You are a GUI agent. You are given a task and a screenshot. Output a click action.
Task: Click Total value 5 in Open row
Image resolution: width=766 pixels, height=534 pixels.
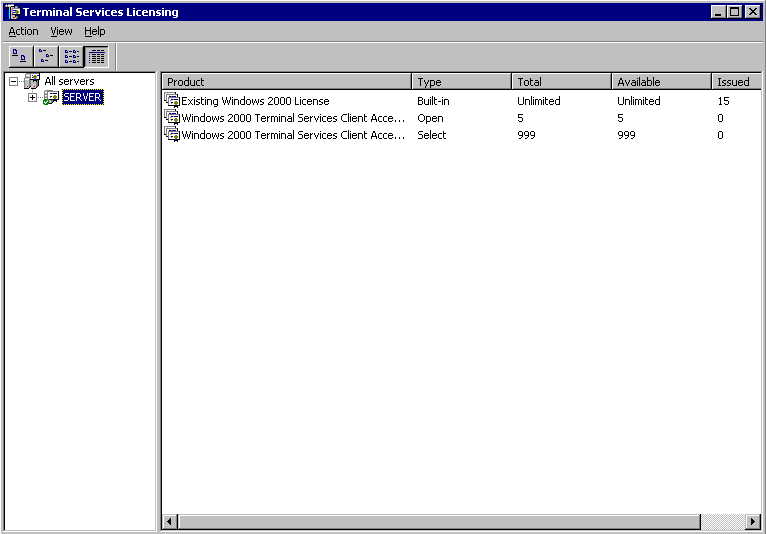click(520, 118)
